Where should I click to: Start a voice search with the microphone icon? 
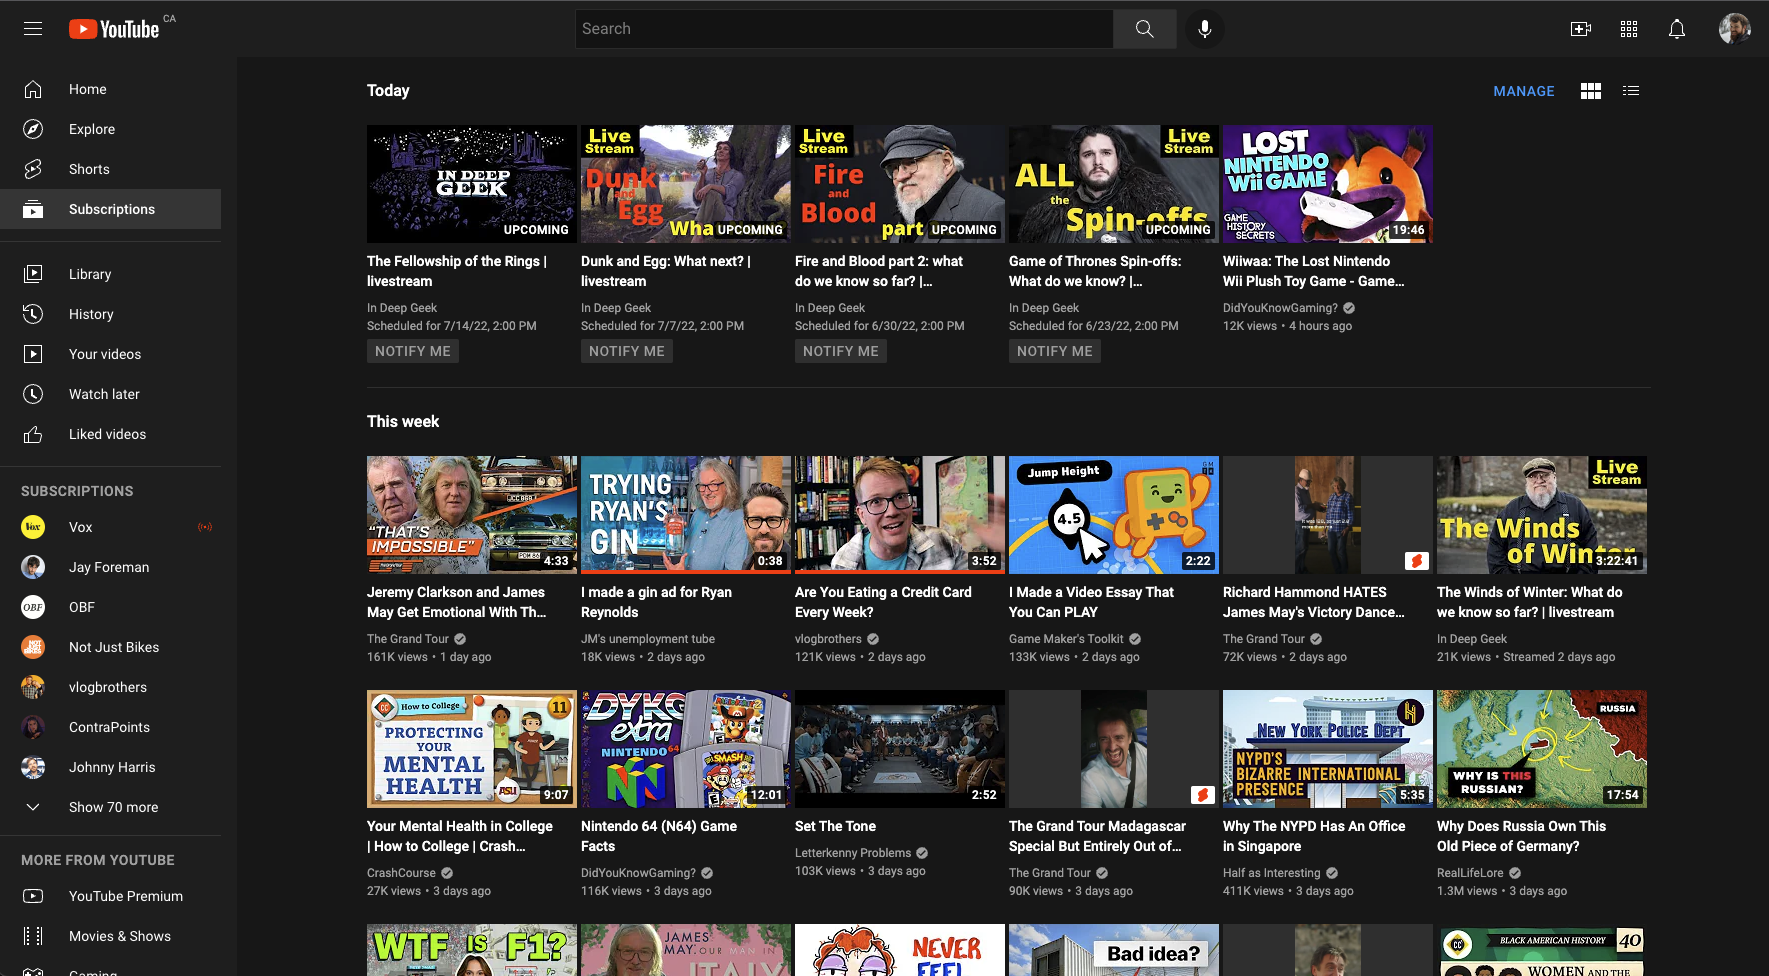pos(1204,28)
